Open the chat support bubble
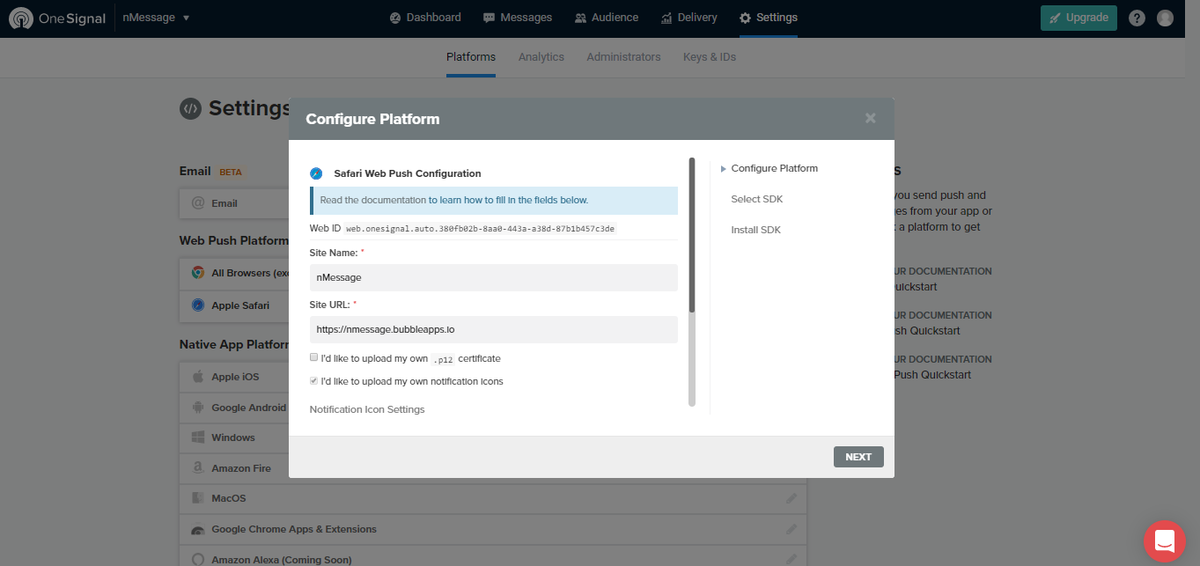The width and height of the screenshot is (1200, 566). (x=1164, y=541)
